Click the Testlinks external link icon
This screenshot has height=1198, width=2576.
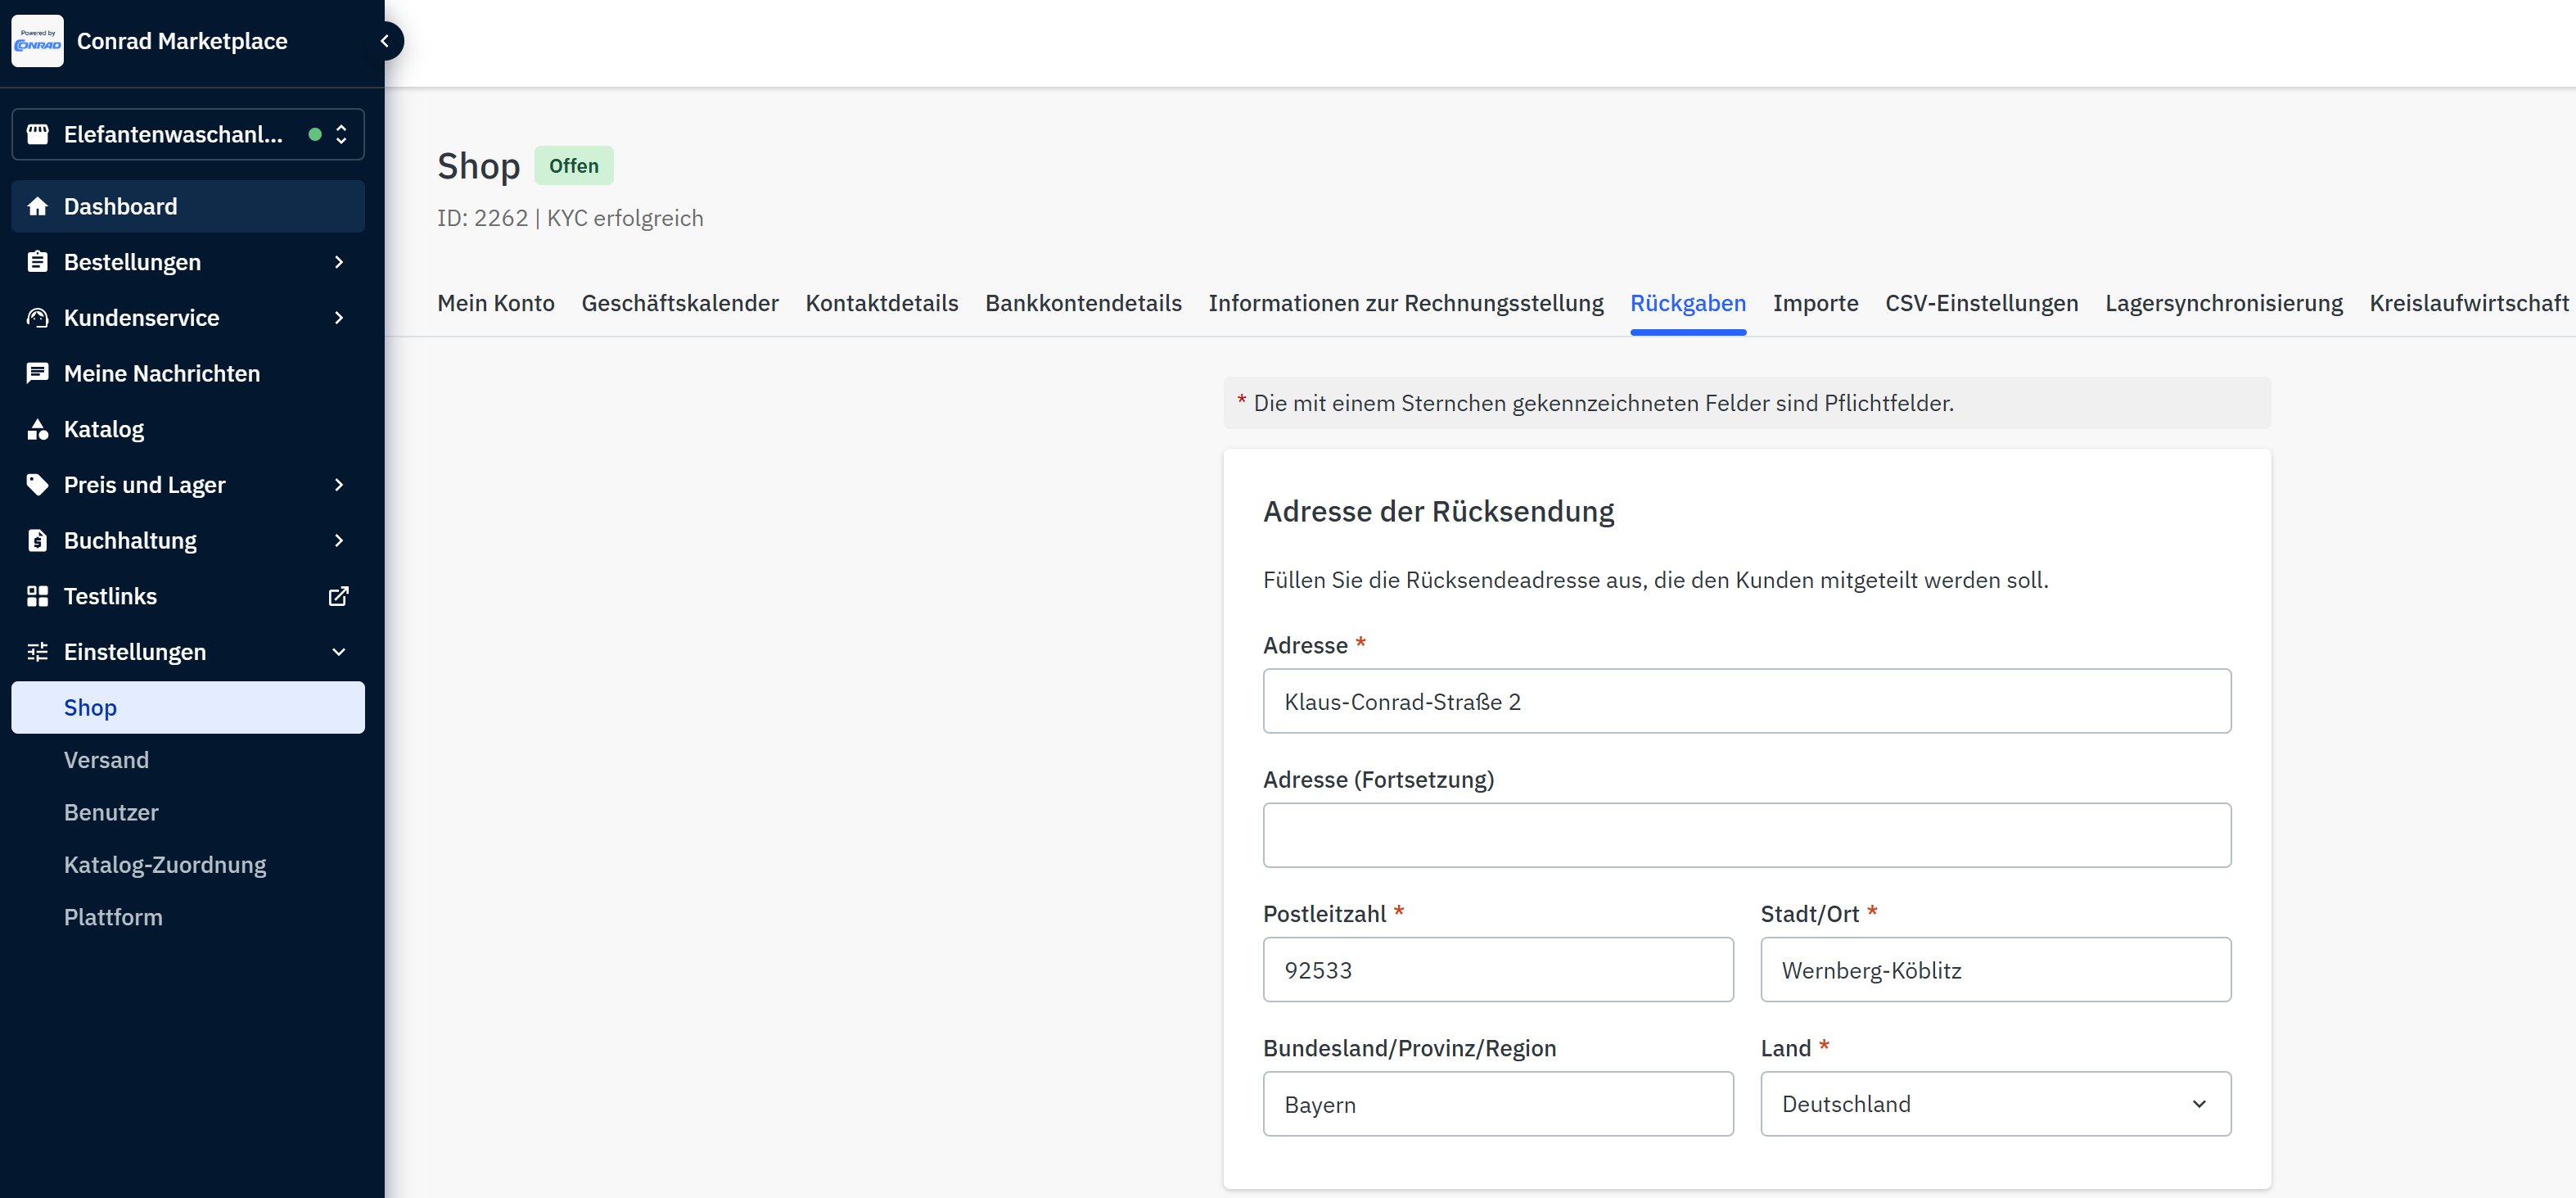[339, 596]
